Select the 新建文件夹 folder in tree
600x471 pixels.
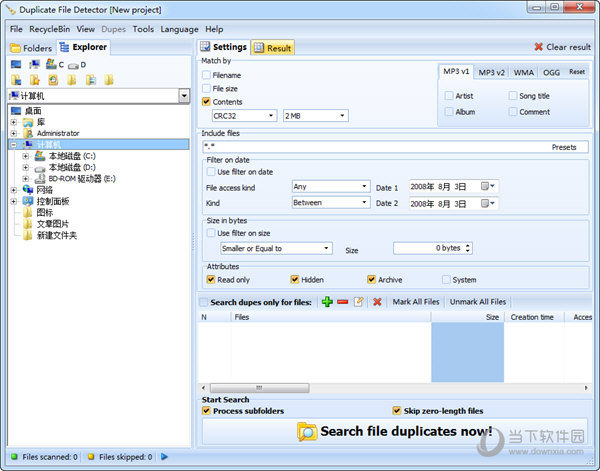(x=57, y=235)
